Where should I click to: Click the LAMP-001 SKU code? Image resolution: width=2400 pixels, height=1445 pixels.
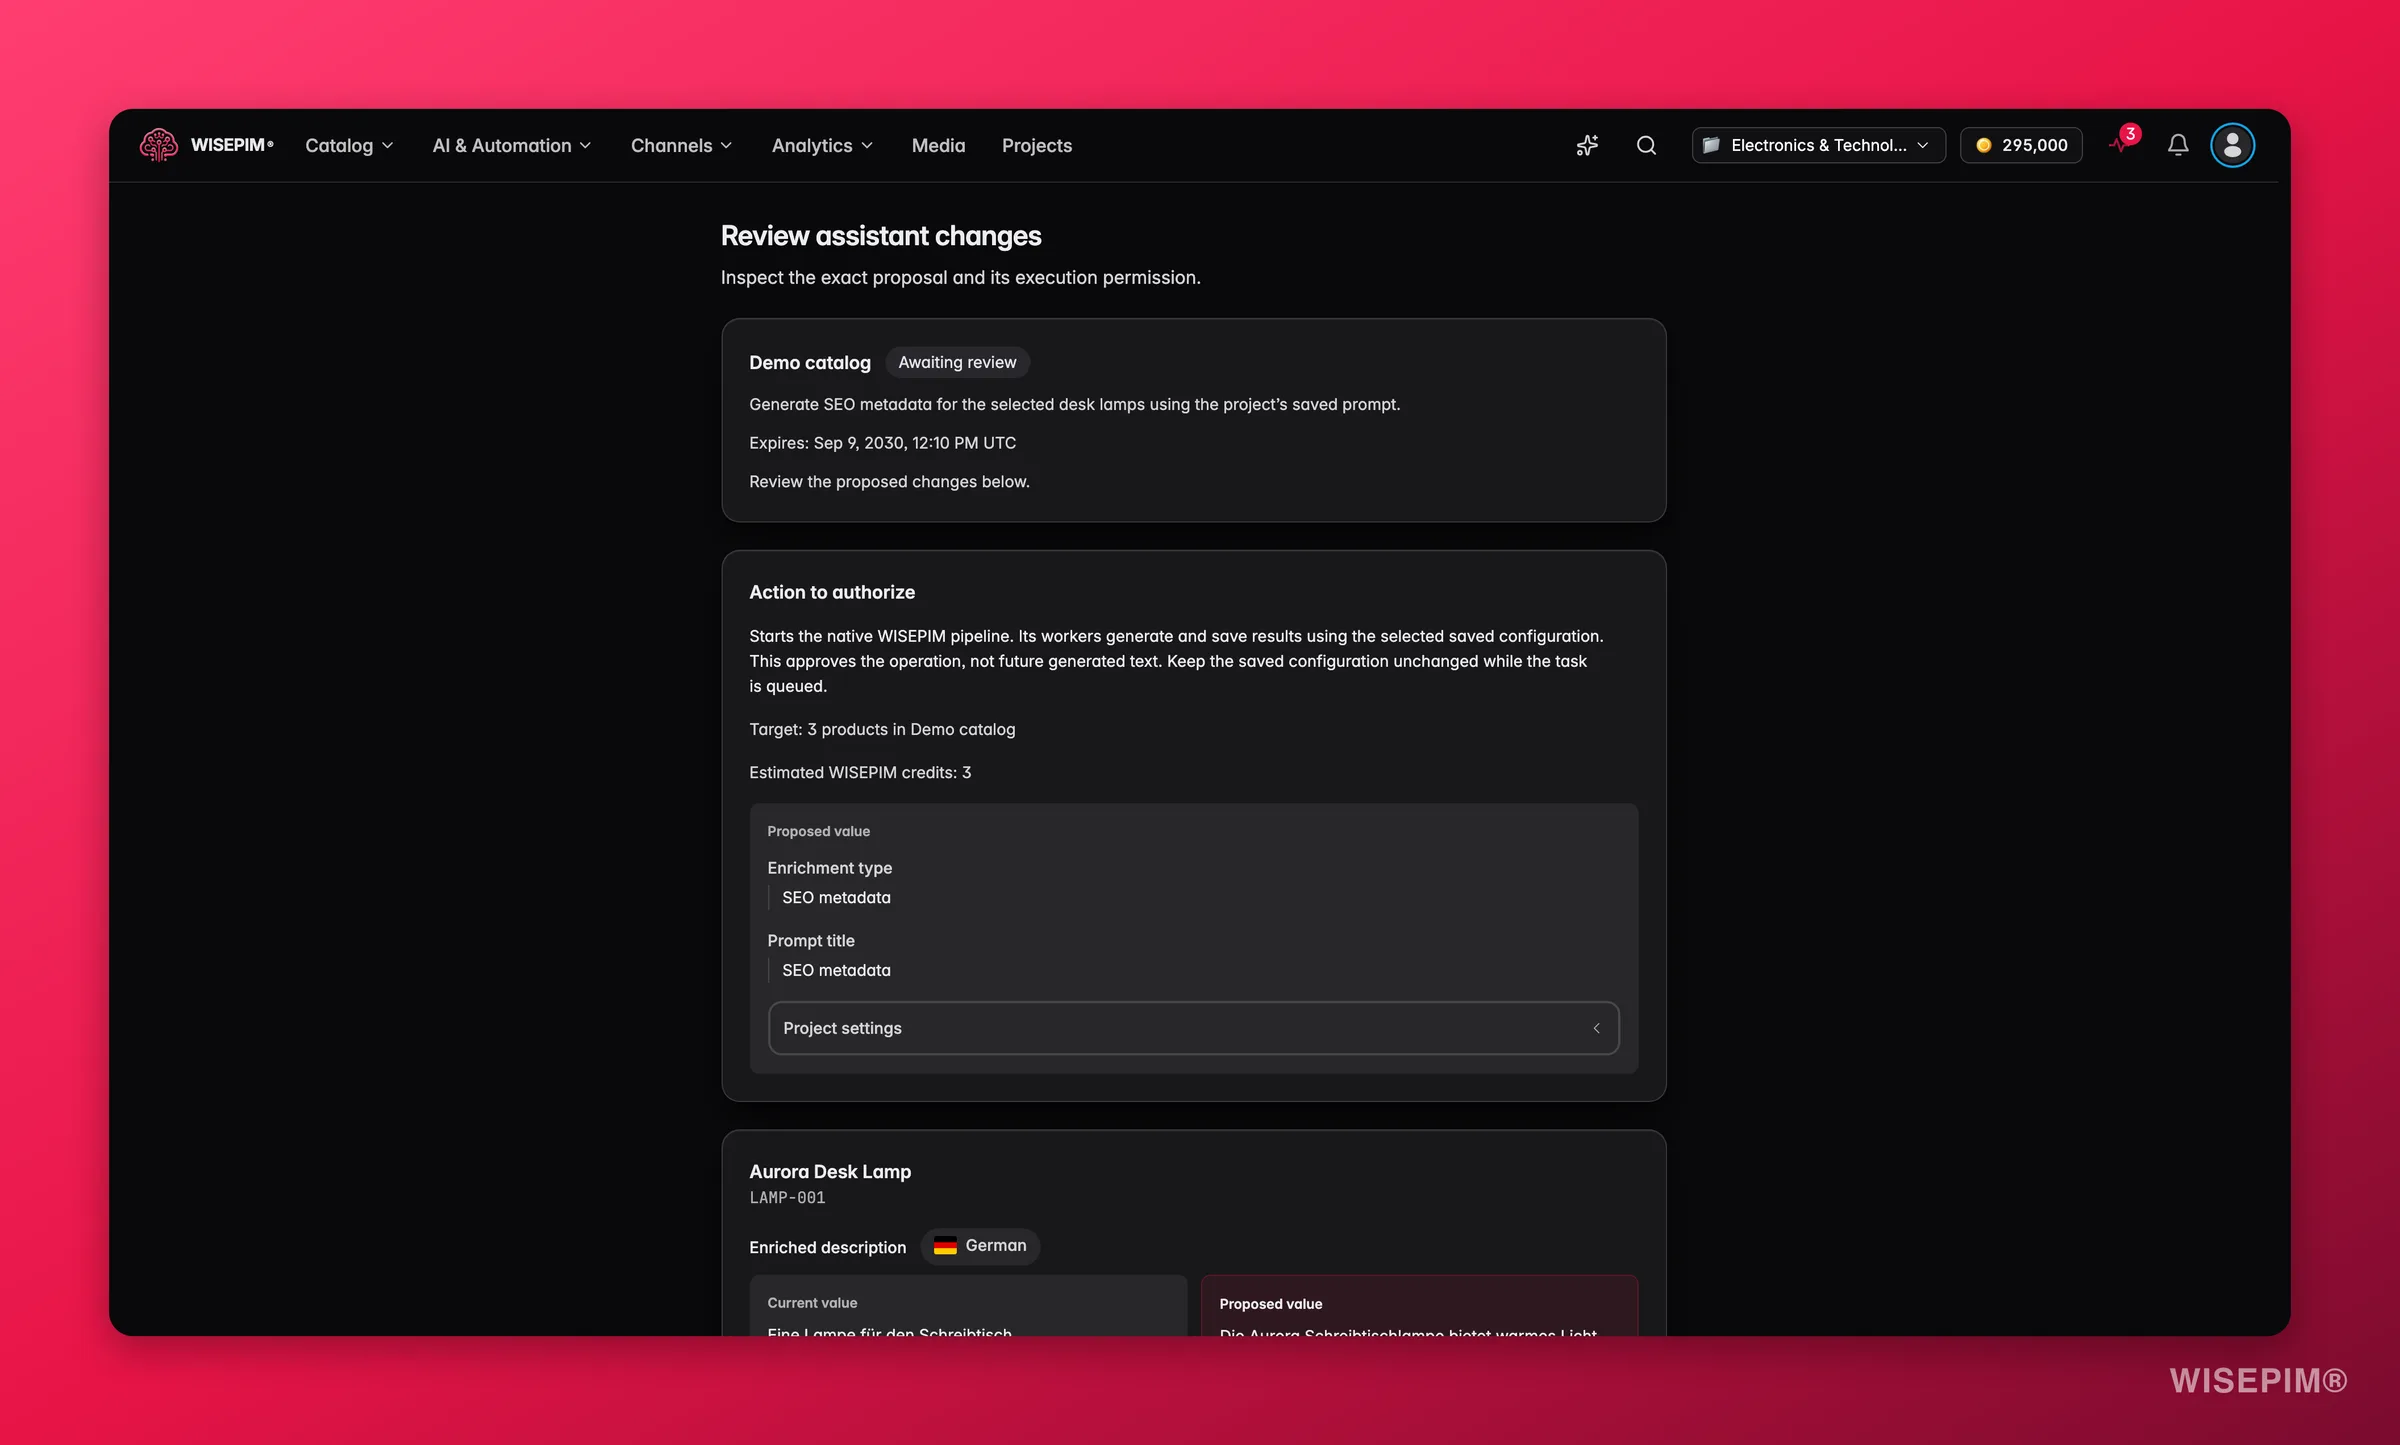(787, 1198)
